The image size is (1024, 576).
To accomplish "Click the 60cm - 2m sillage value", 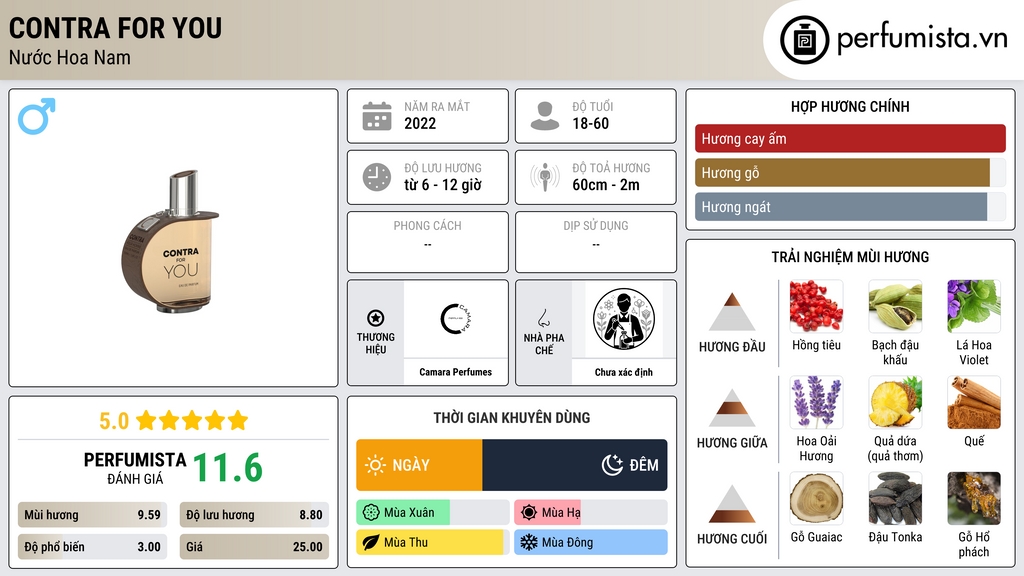I will (606, 185).
